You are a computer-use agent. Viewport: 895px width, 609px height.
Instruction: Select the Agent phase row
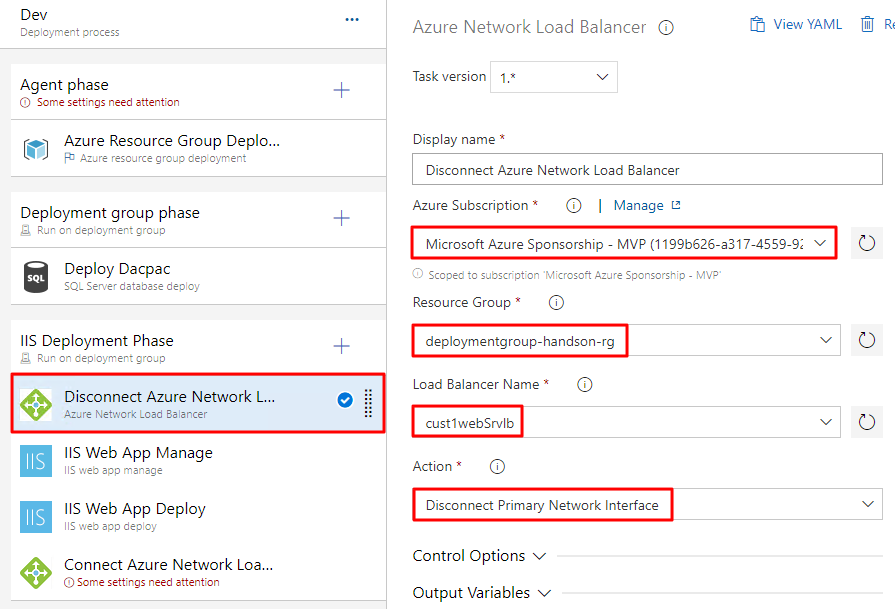coord(198,92)
